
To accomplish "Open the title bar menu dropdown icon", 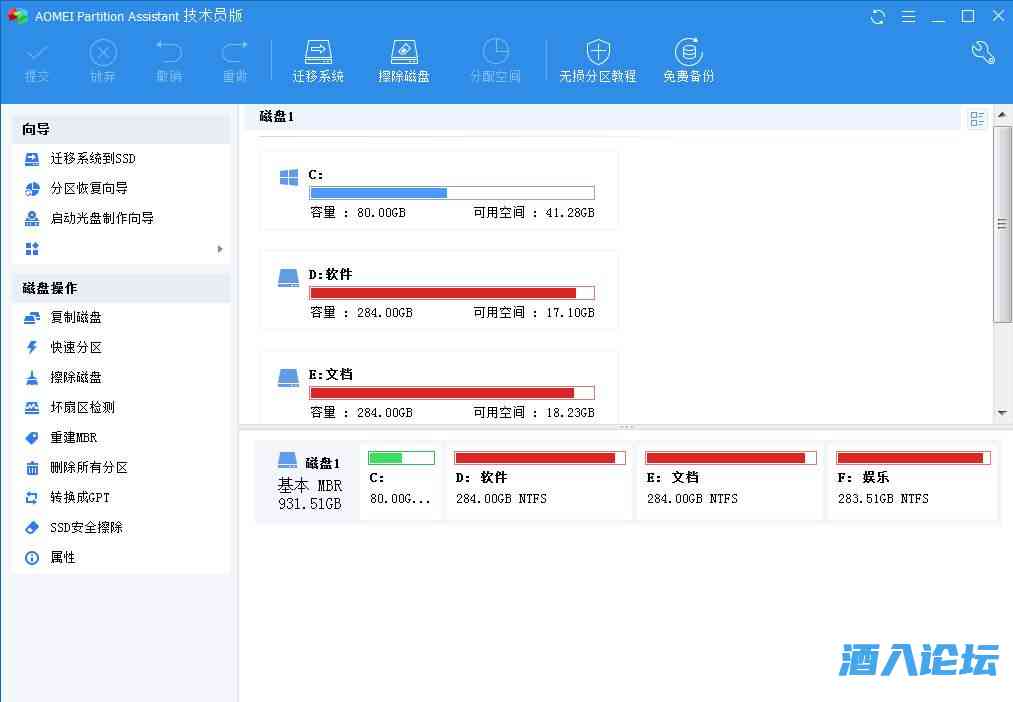I will click(908, 16).
